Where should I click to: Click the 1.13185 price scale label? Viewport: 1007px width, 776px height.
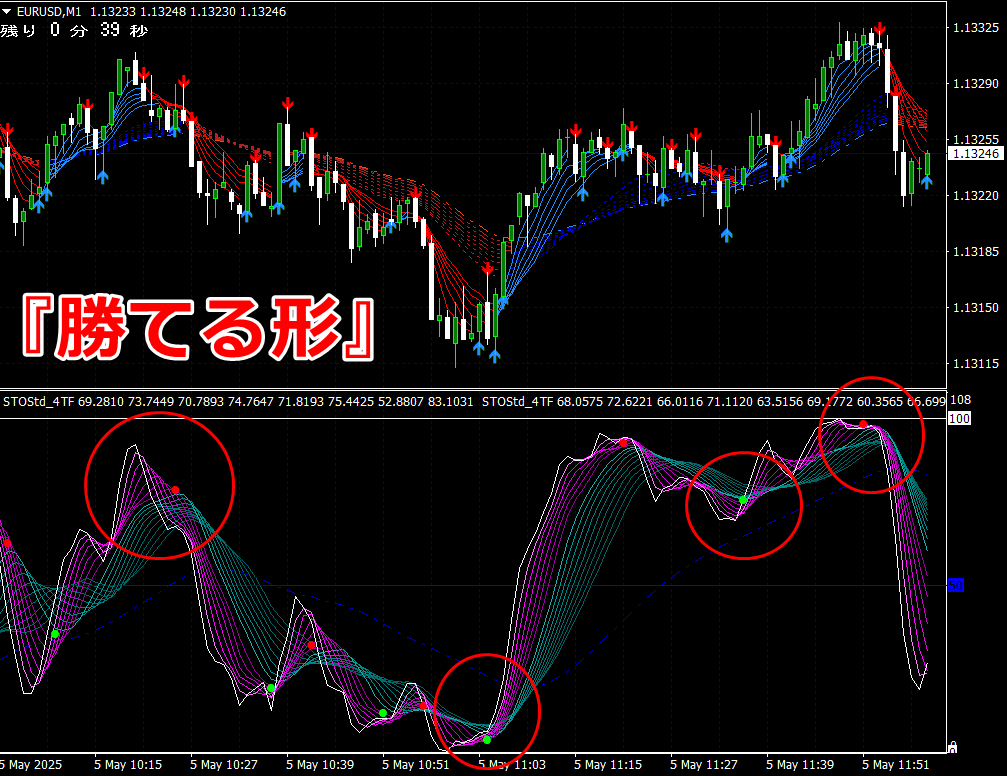(x=976, y=251)
